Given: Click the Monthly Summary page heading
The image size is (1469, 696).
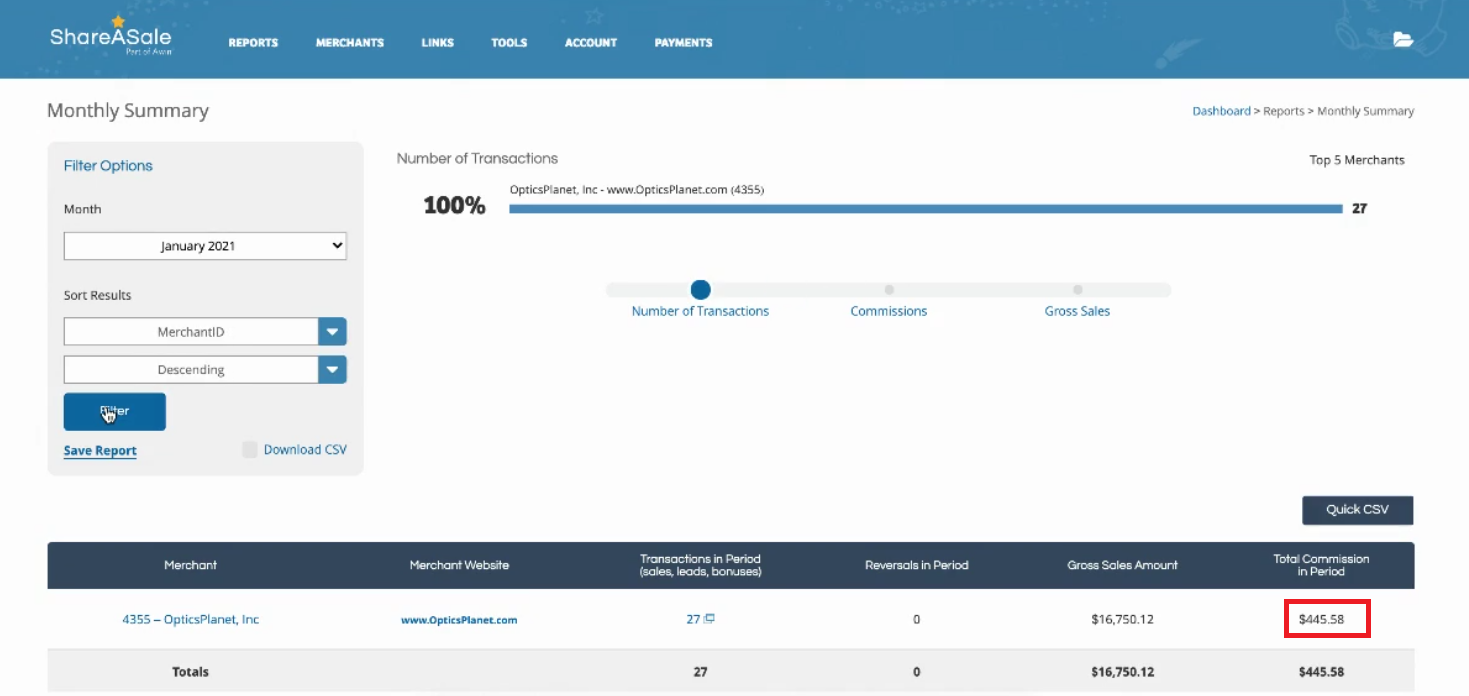Looking at the screenshot, I should click(x=128, y=111).
